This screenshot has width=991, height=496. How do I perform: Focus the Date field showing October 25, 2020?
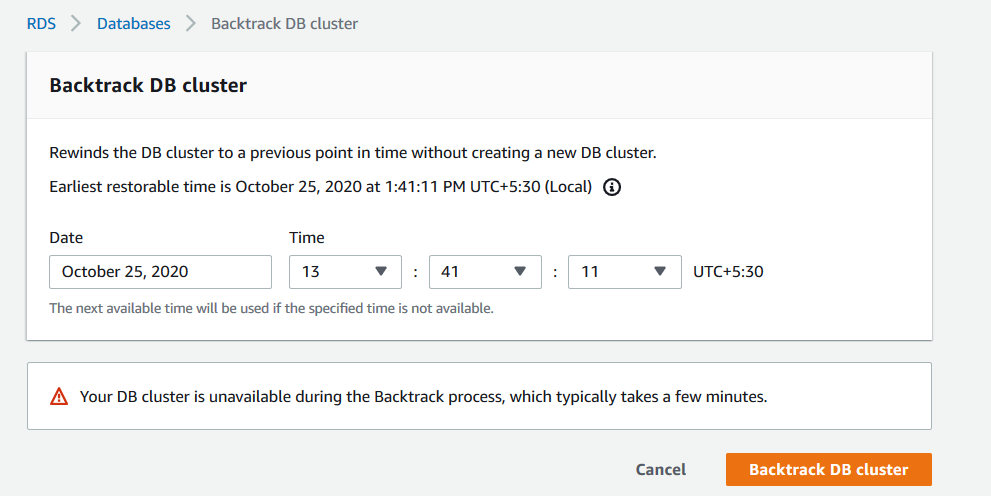coord(160,271)
